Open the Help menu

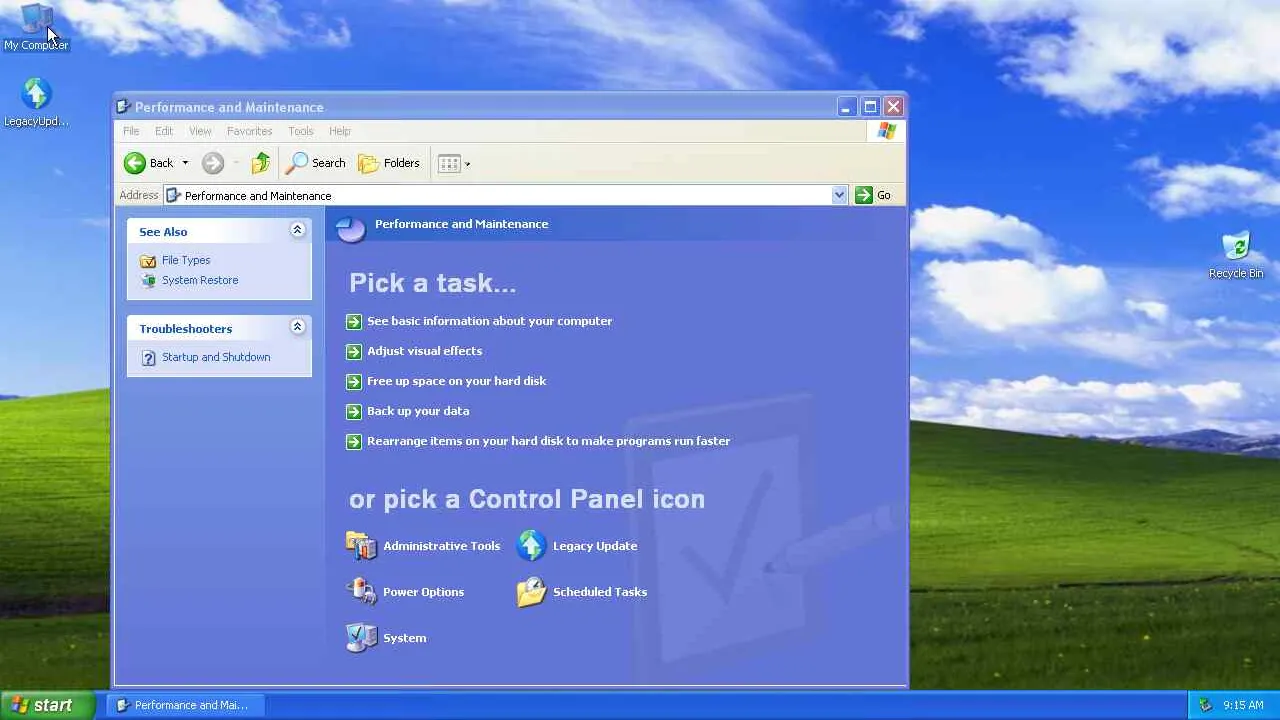340,131
